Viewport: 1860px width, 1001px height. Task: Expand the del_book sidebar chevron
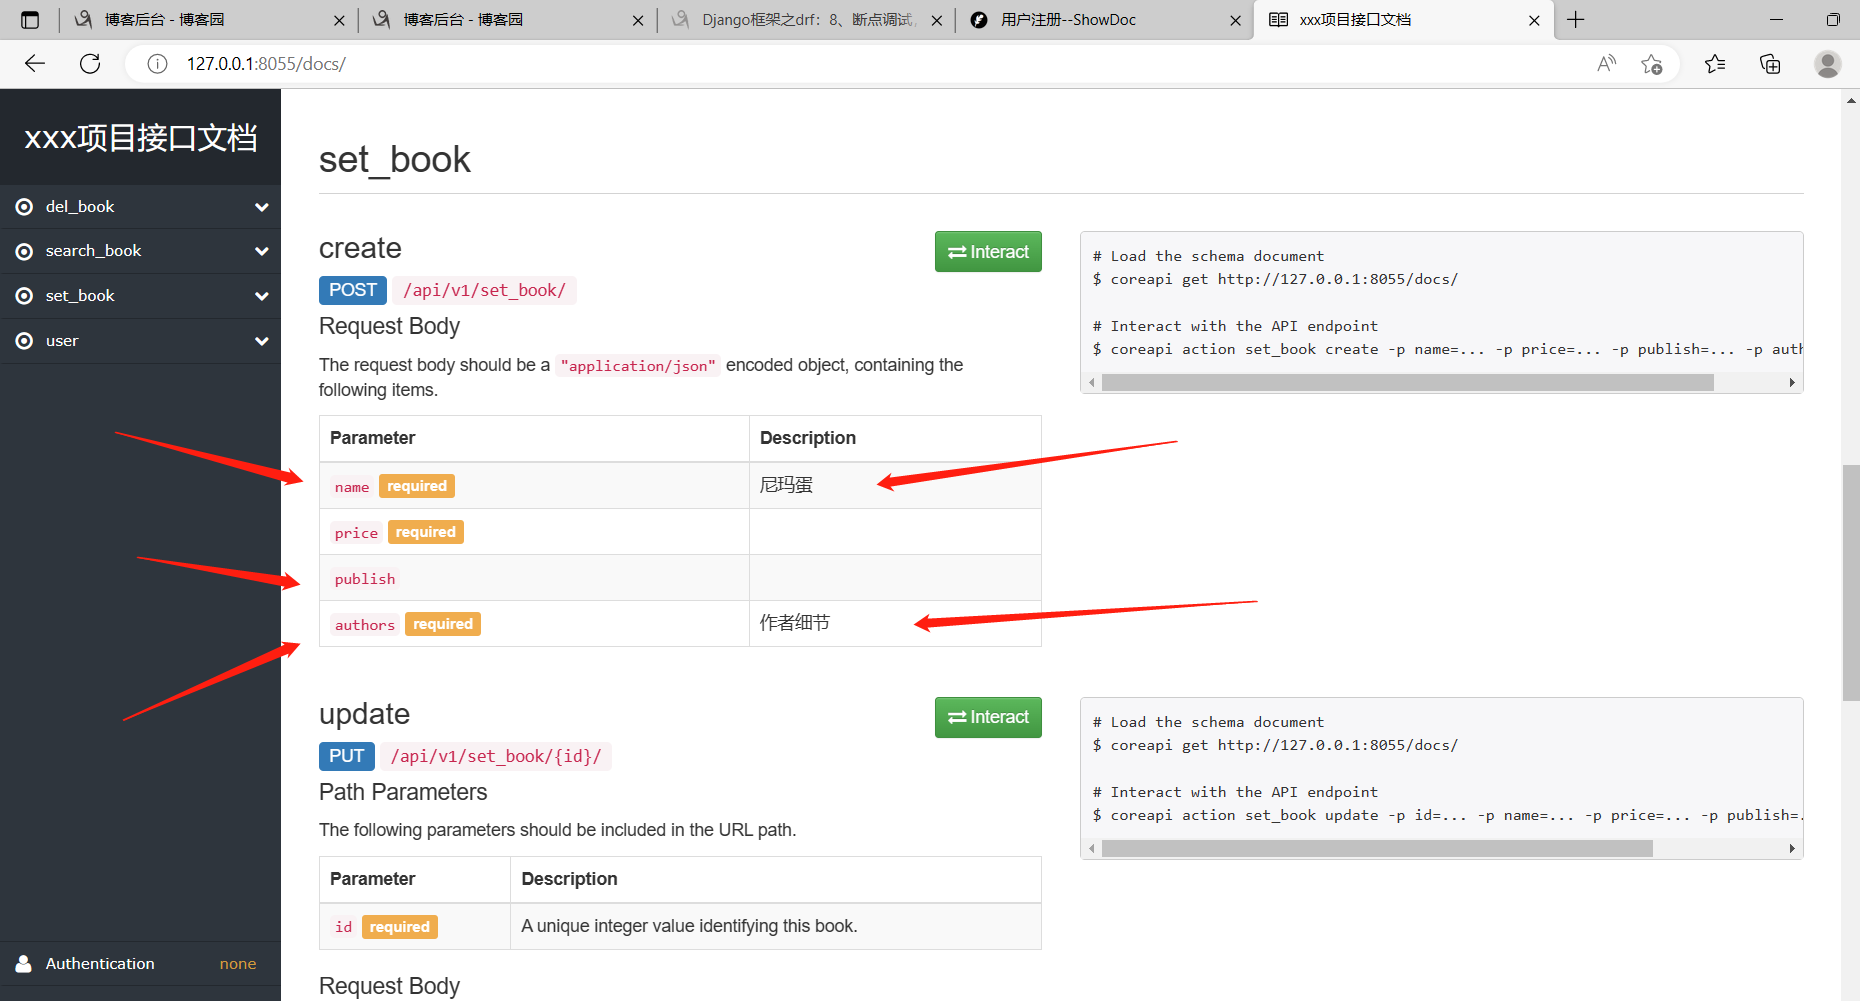pos(262,207)
